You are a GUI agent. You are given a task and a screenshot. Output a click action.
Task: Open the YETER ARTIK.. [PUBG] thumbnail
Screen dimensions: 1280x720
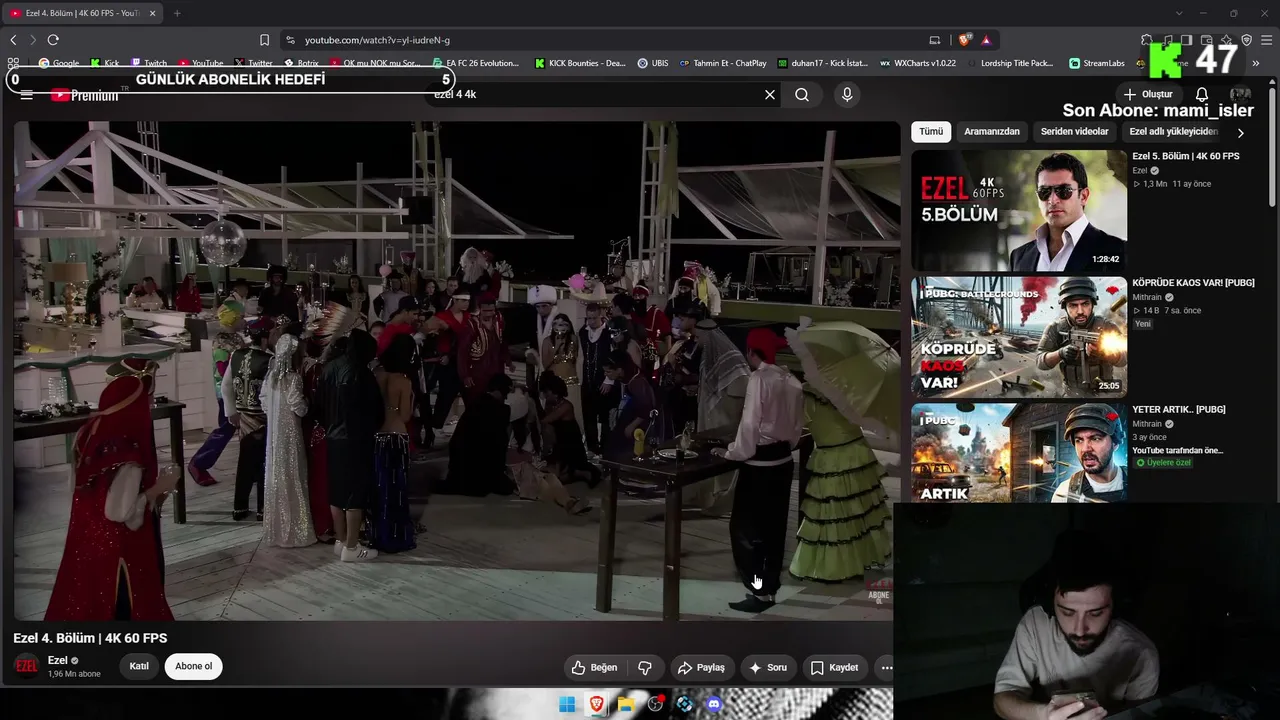[x=1019, y=453]
